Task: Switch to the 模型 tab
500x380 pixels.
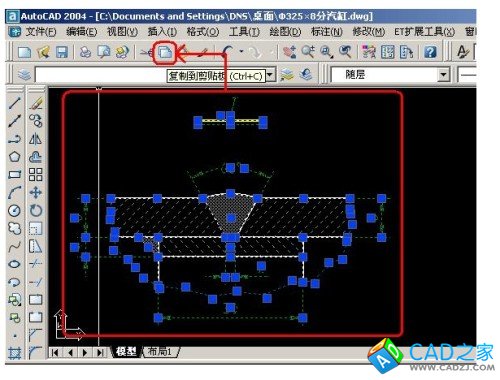Action: [x=126, y=351]
